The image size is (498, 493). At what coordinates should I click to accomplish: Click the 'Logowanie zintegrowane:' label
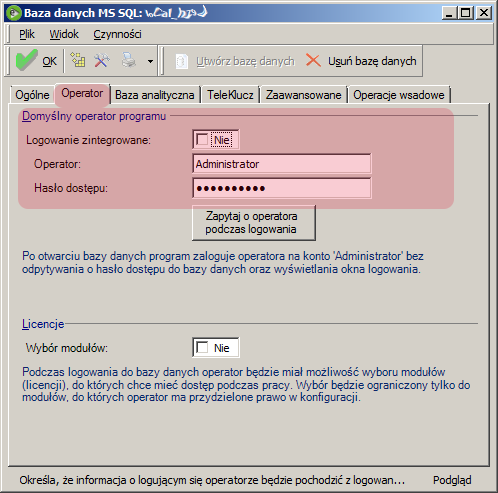[x=88, y=140]
